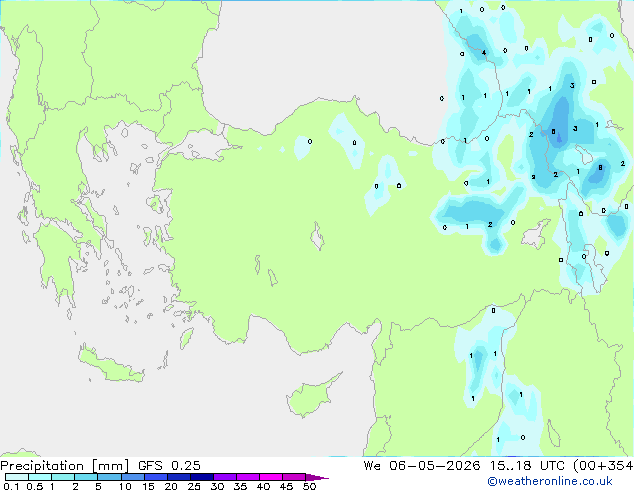Screen dimensions: 634x490
Task: Click the above-50 arrow tip of legend
Action: [x=317, y=477]
